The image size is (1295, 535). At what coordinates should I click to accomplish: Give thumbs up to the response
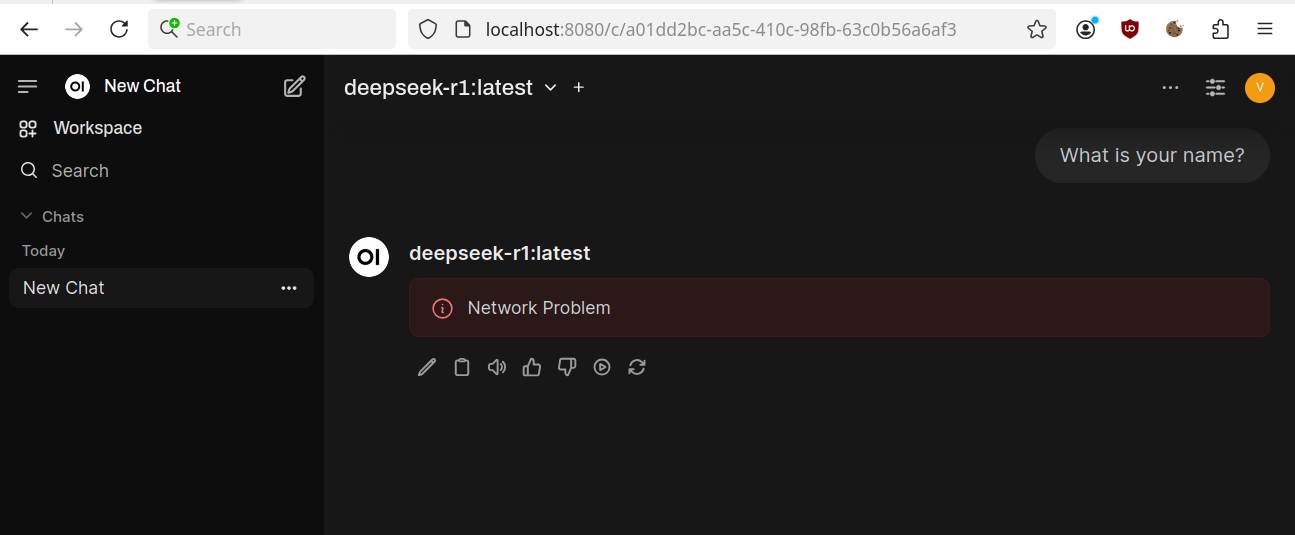click(x=532, y=367)
